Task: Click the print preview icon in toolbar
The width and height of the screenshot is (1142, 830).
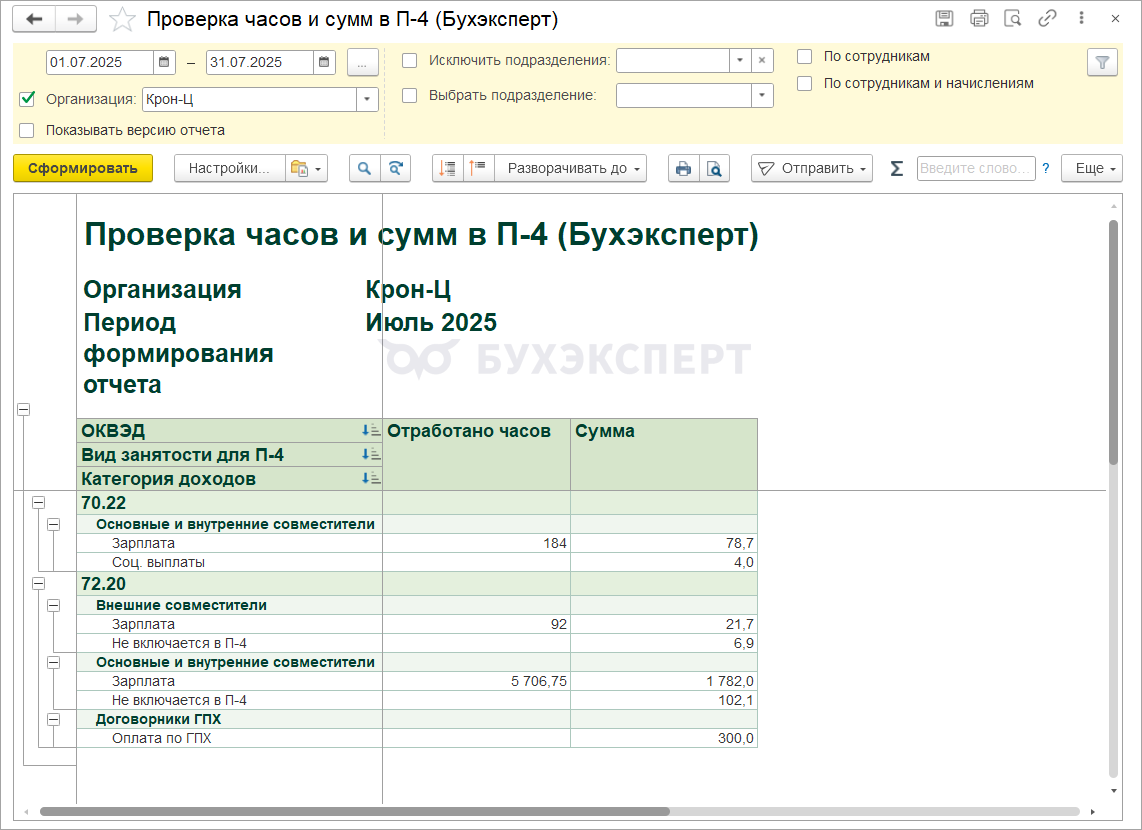Action: 714,169
